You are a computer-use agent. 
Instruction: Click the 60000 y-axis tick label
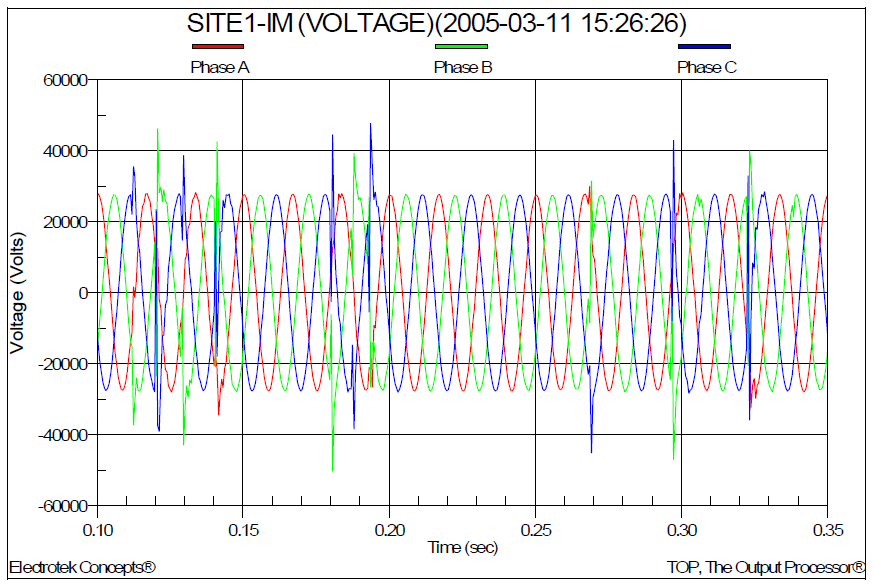(x=65, y=80)
